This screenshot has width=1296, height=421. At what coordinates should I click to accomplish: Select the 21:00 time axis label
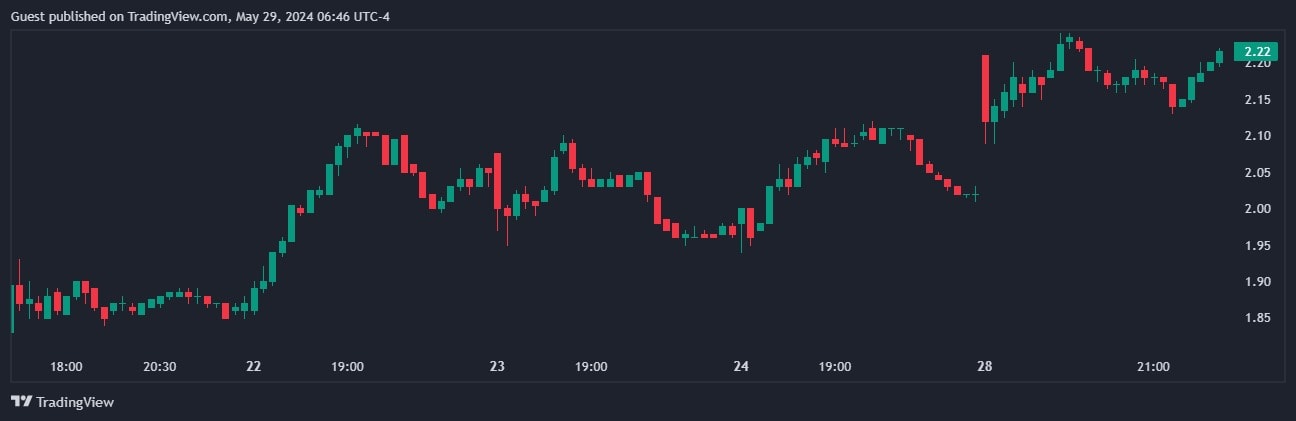point(1153,367)
